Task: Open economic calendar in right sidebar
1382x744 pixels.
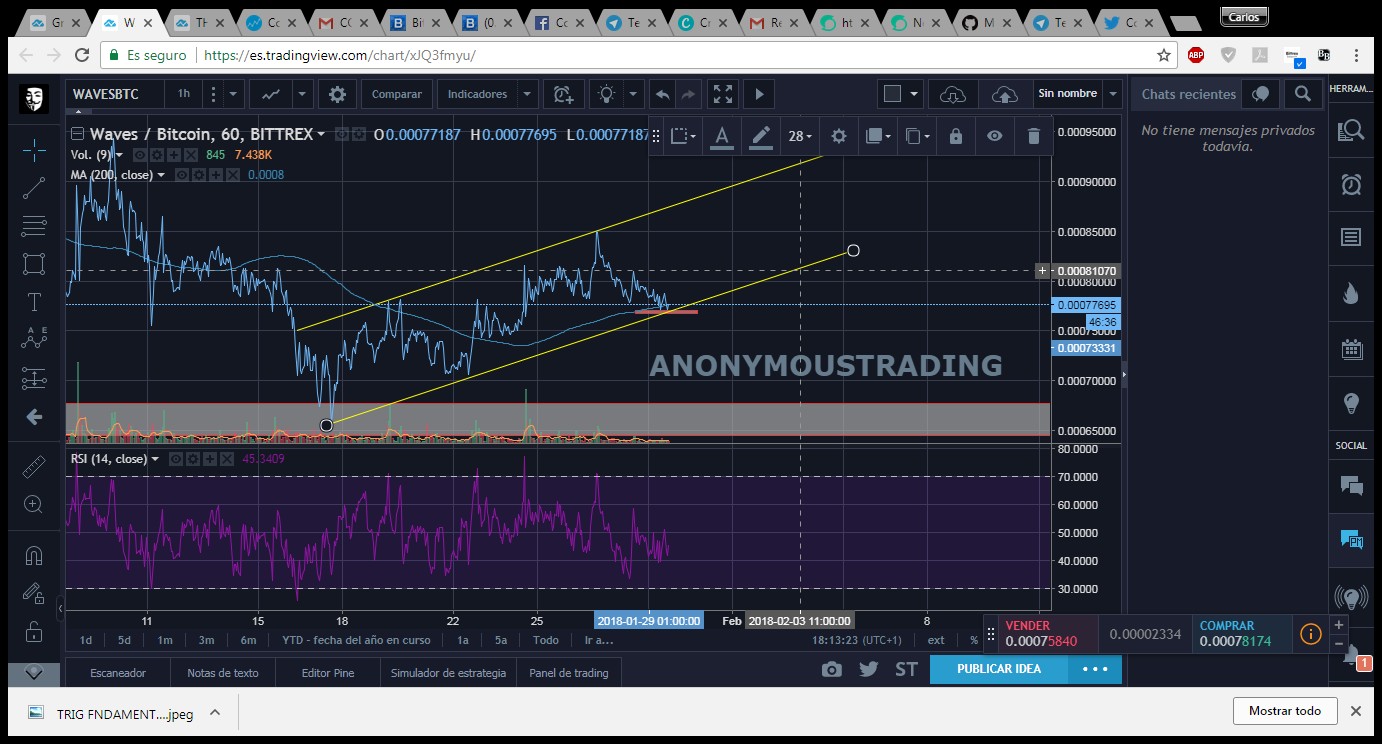Action: click(x=1351, y=349)
